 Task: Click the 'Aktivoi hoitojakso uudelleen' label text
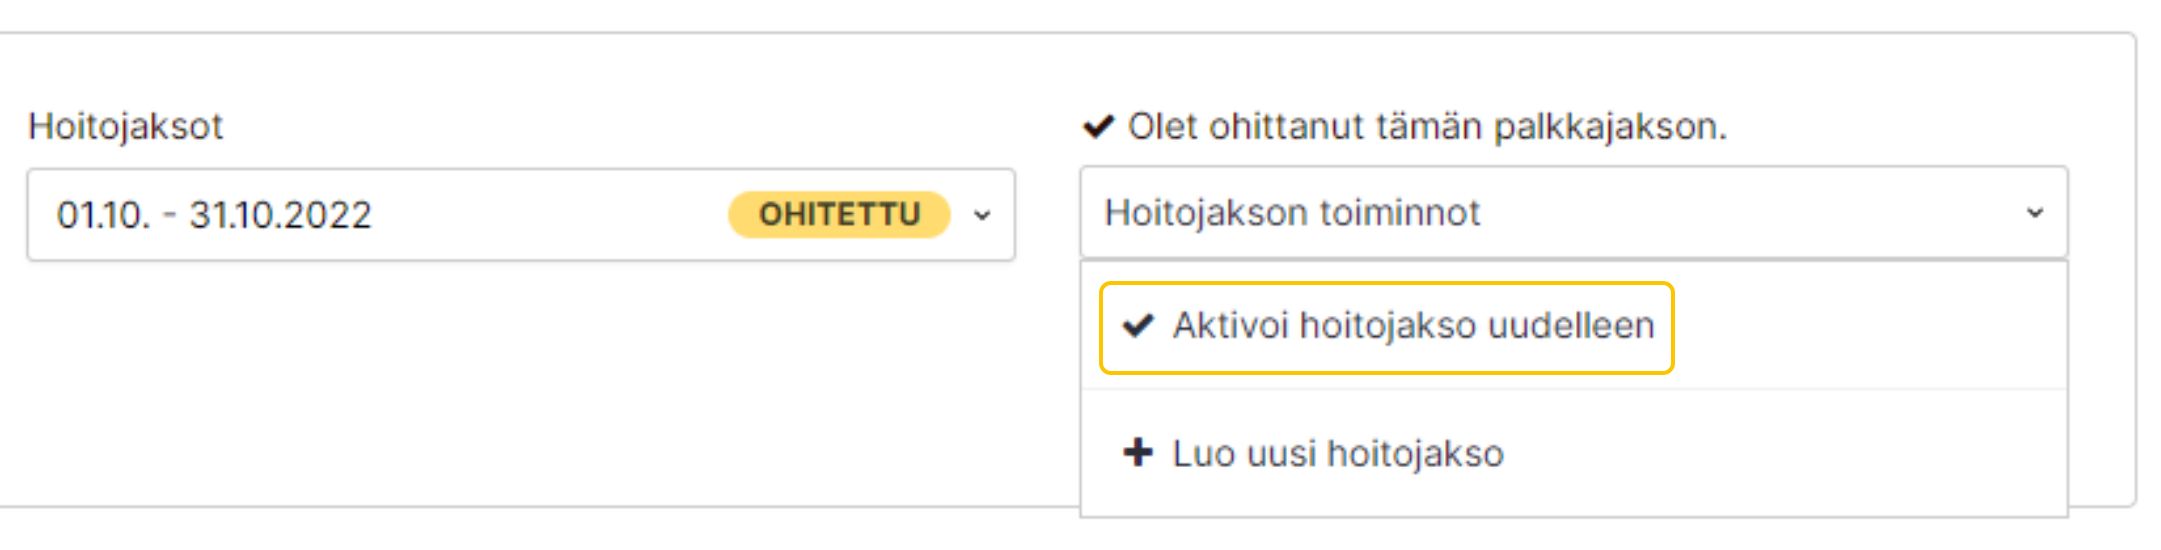1413,326
